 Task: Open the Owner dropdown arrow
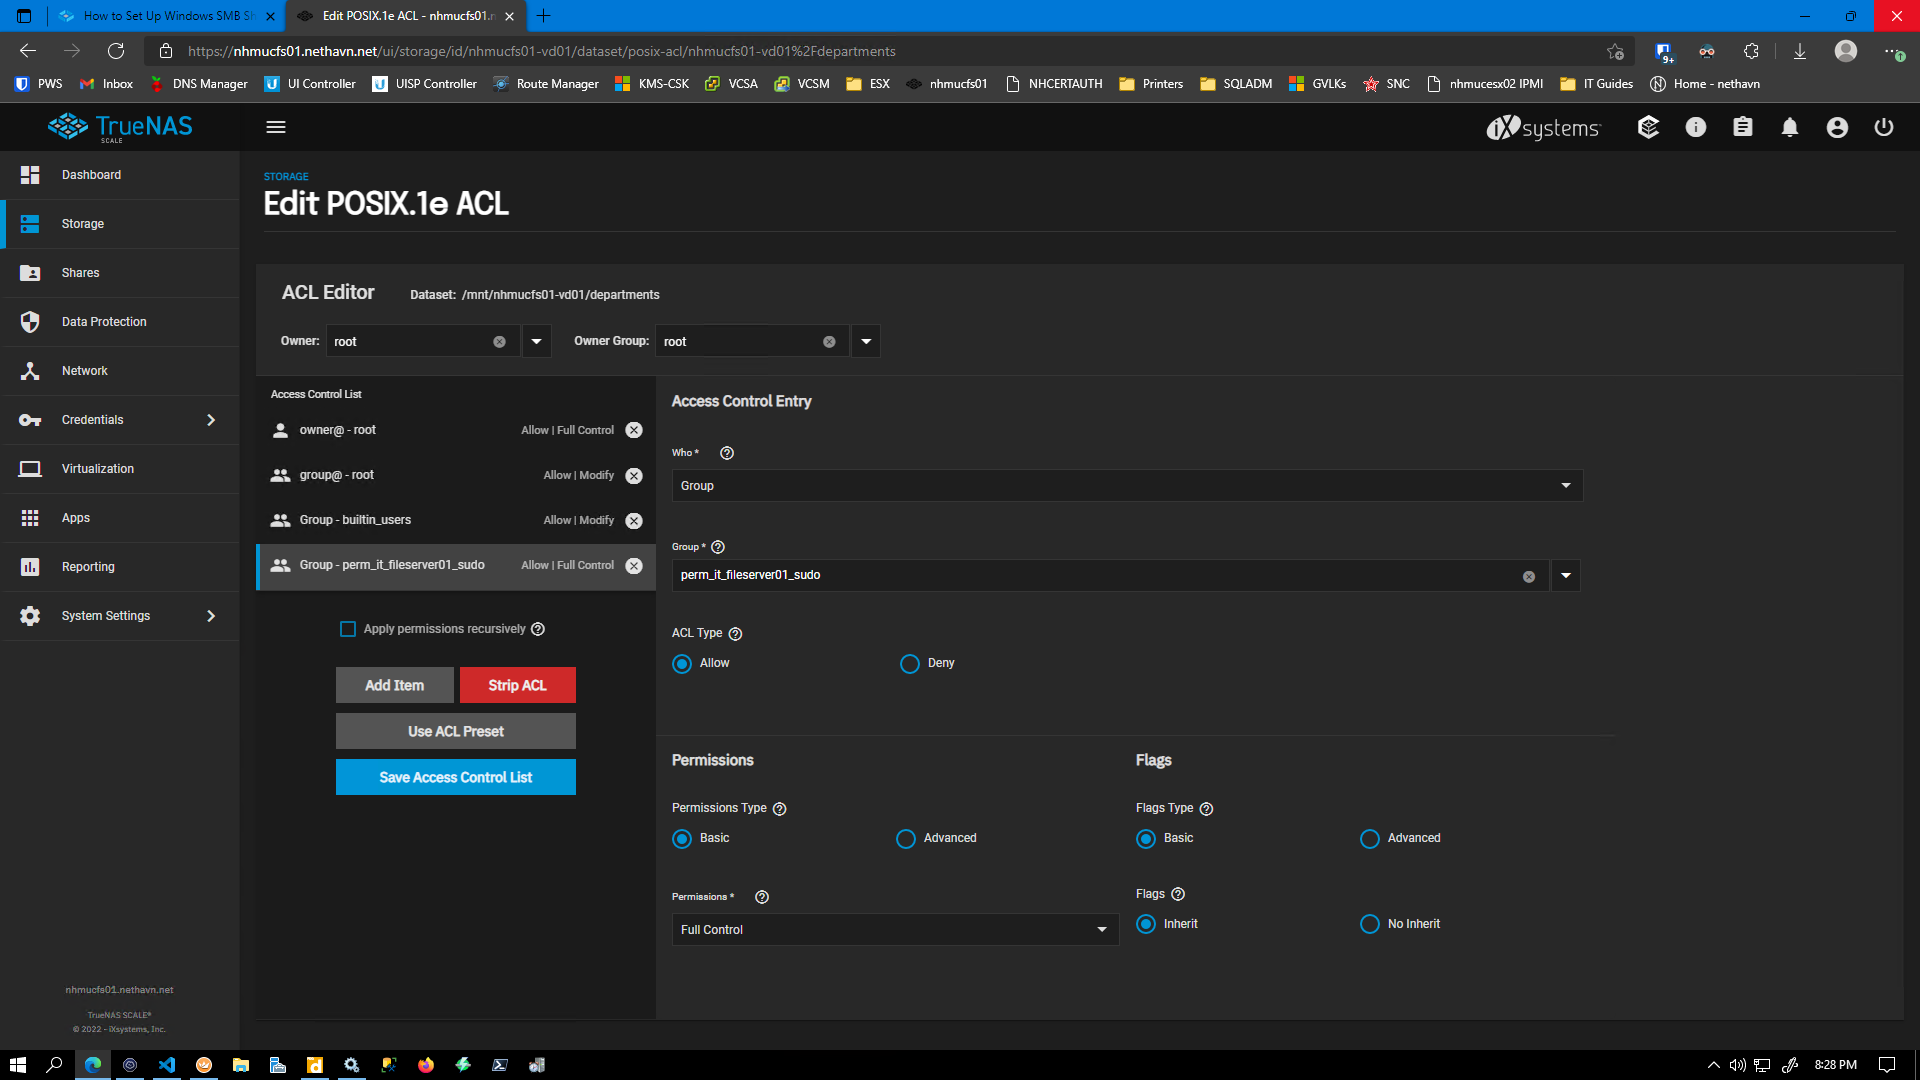(x=536, y=342)
